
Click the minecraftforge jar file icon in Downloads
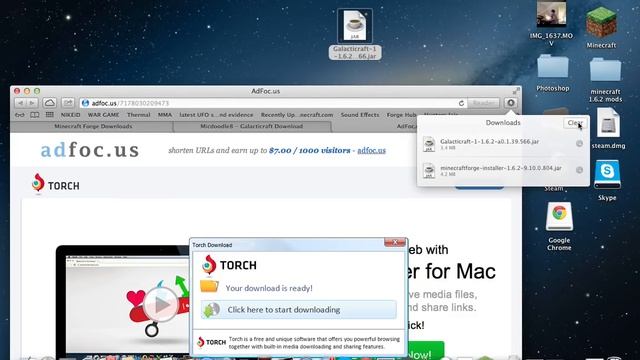429,171
